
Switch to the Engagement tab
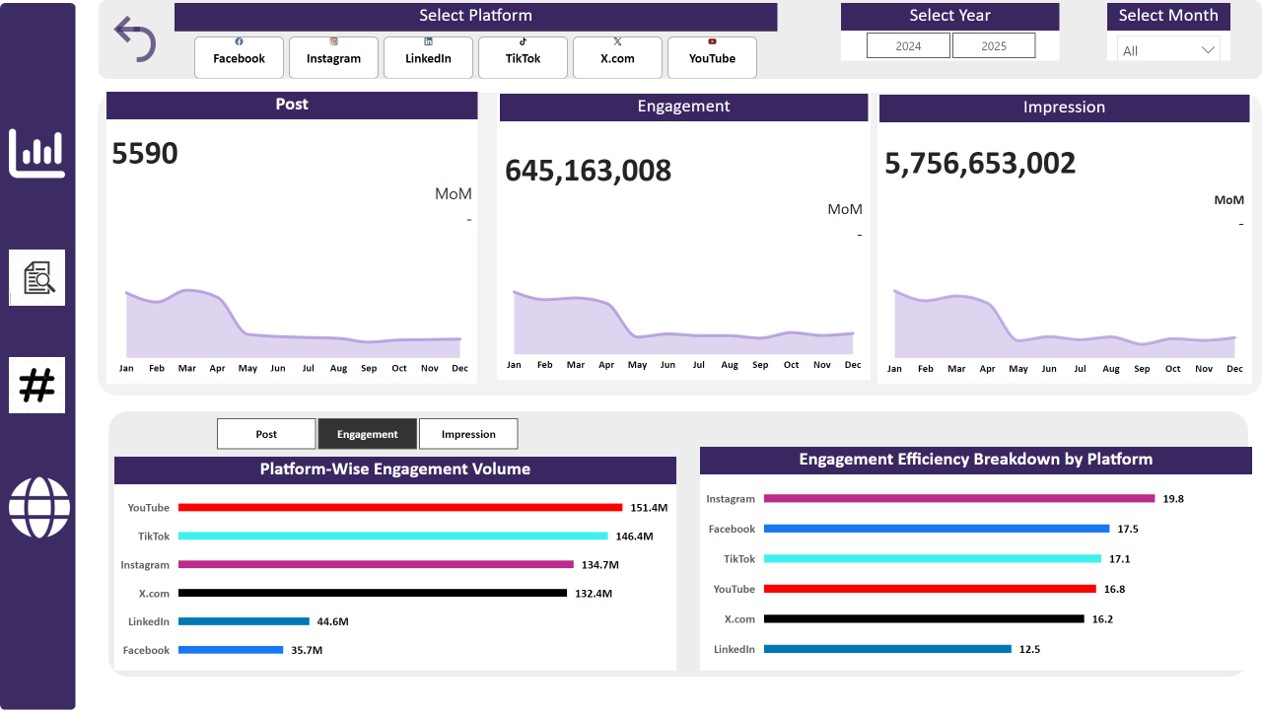click(367, 434)
